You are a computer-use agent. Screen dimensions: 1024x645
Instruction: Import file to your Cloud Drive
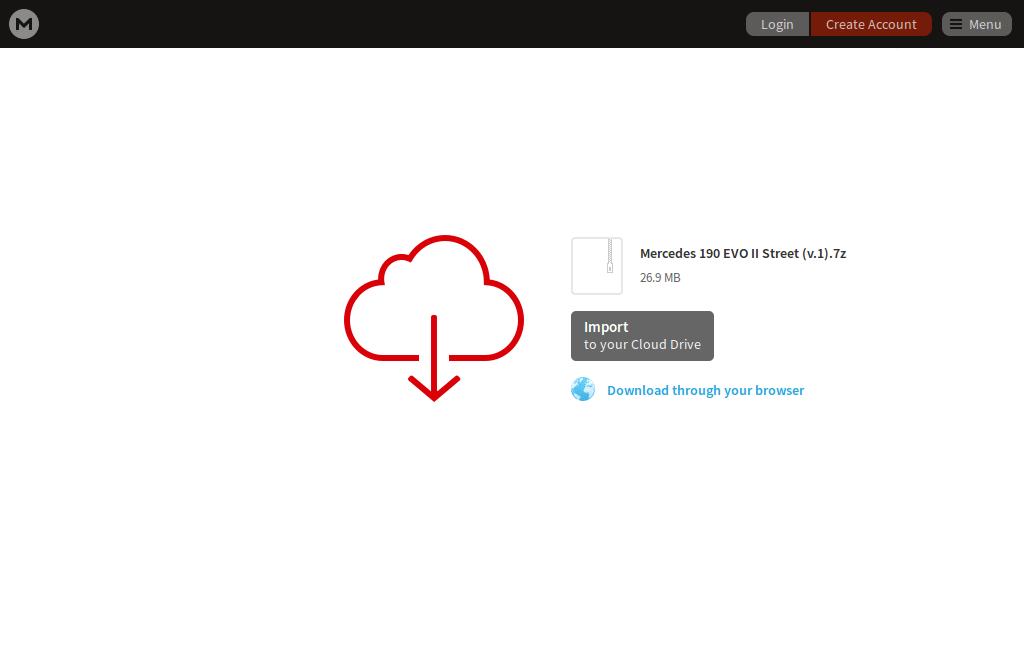tap(642, 336)
